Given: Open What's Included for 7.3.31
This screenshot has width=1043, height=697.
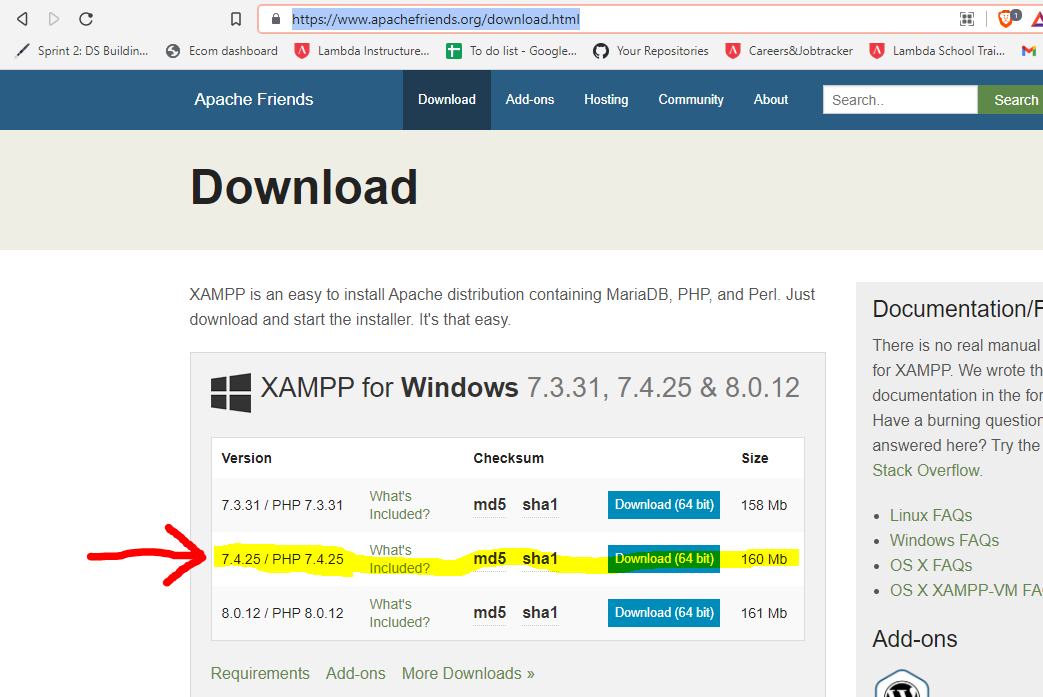Looking at the screenshot, I should (400, 505).
